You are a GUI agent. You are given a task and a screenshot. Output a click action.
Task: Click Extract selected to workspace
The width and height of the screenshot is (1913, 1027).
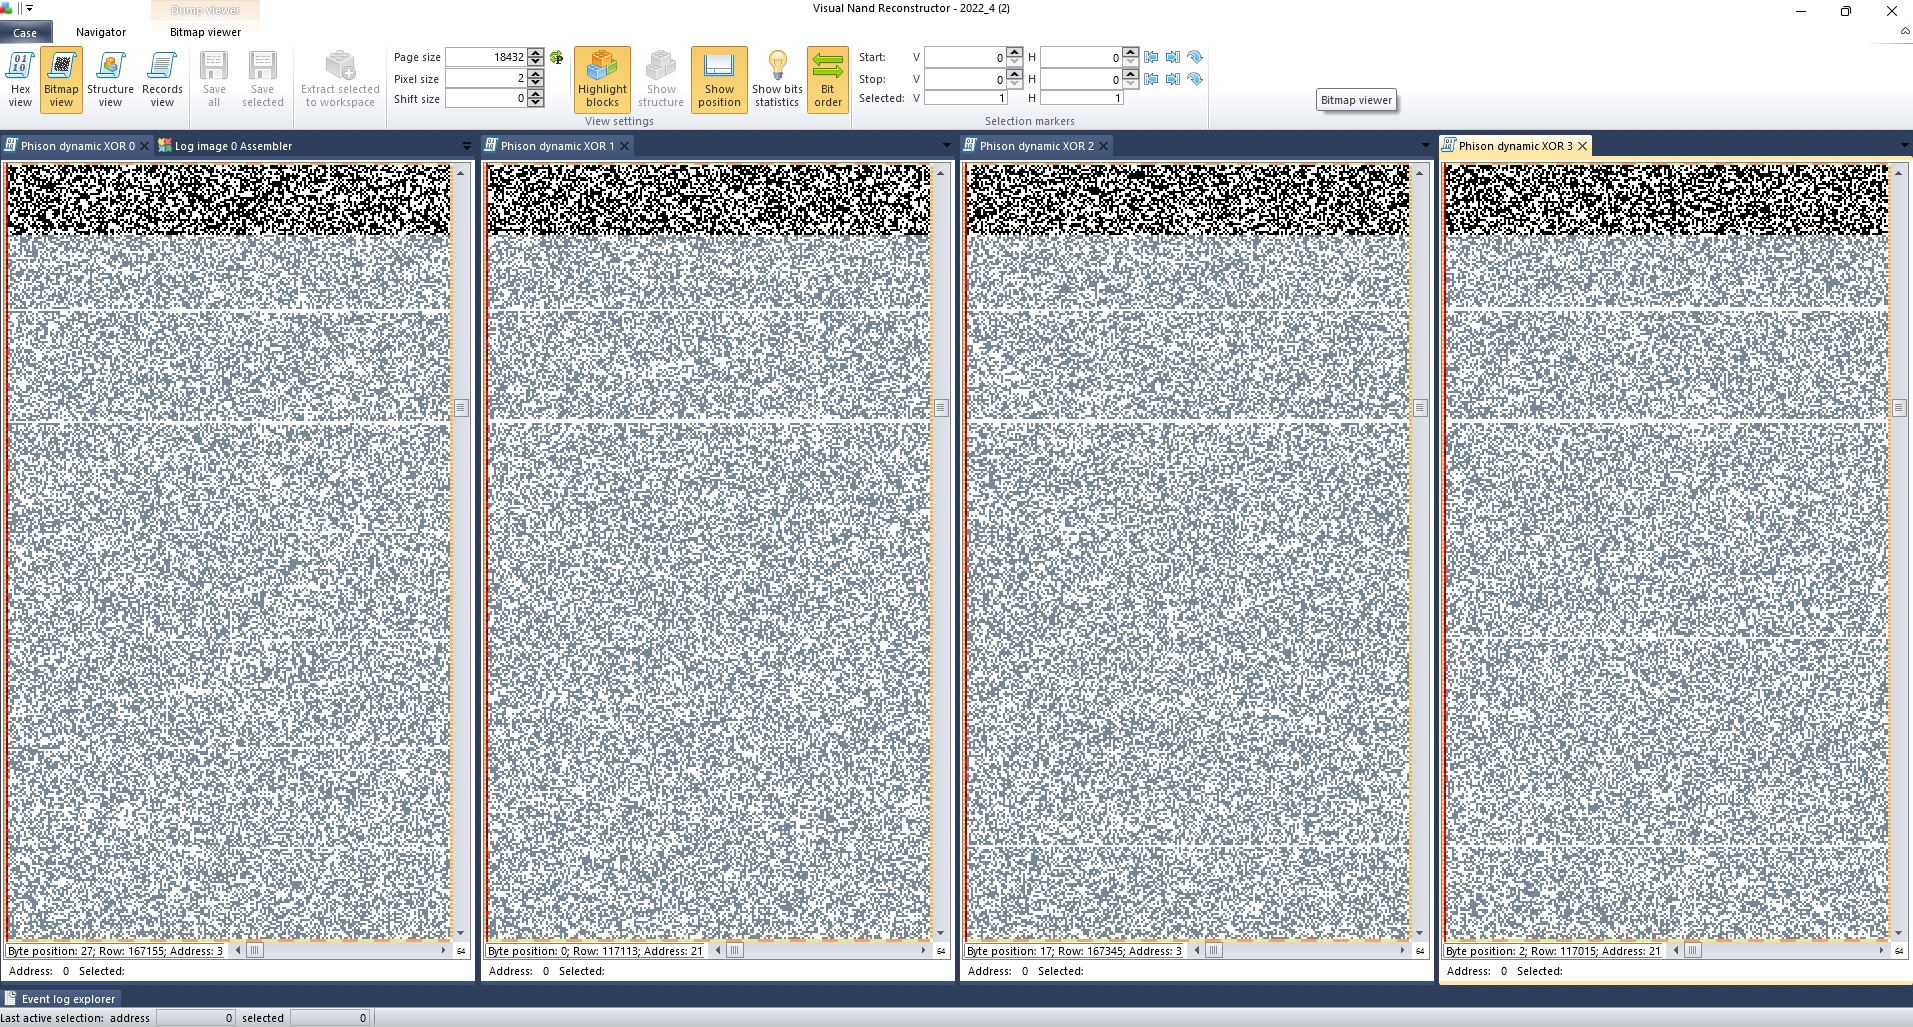[340, 79]
